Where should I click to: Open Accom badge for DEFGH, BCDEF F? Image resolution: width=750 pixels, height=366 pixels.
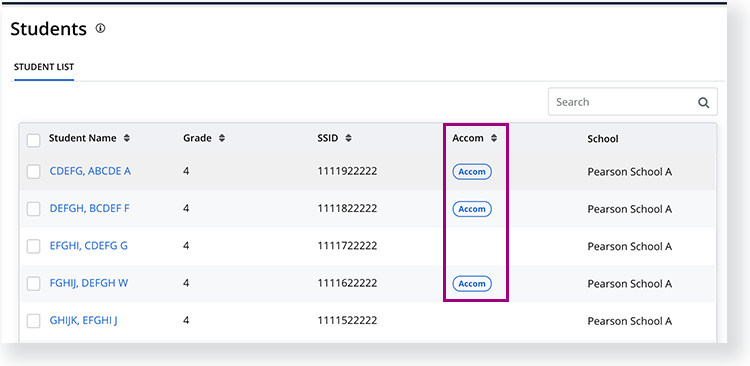(x=472, y=209)
